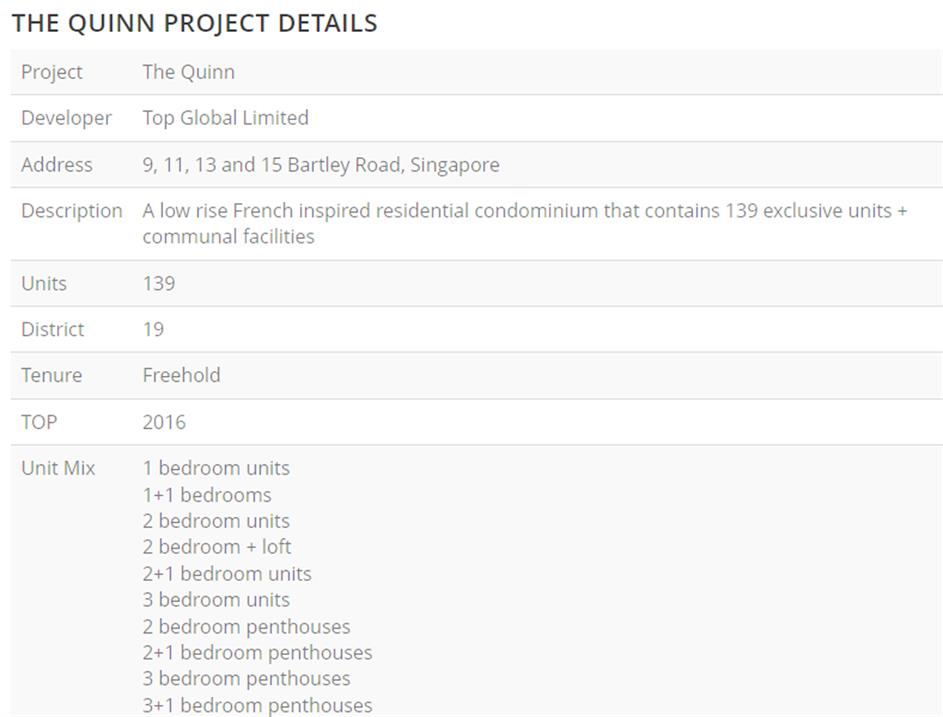Screen dimensions: 943x717
Task: Click the '3+1 bedroom penthouses' entry
Action: [257, 705]
